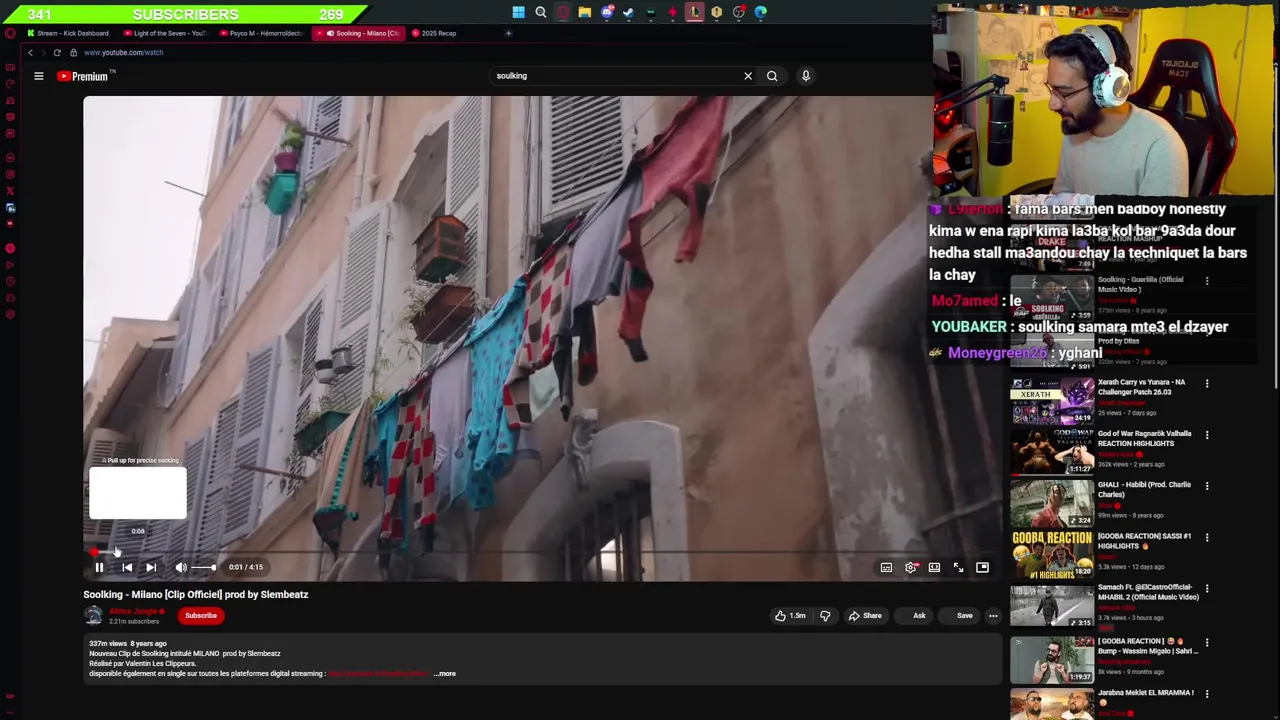This screenshot has height=720, width=1280.
Task: Open Microsoft Edge from the taskbar
Action: click(761, 12)
